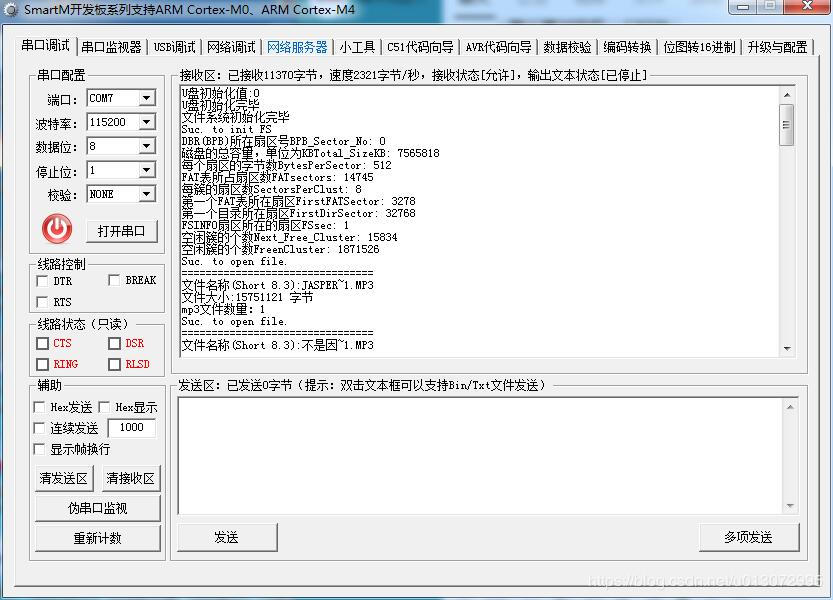
Task: Open the 网络调试 tab
Action: (x=231, y=47)
